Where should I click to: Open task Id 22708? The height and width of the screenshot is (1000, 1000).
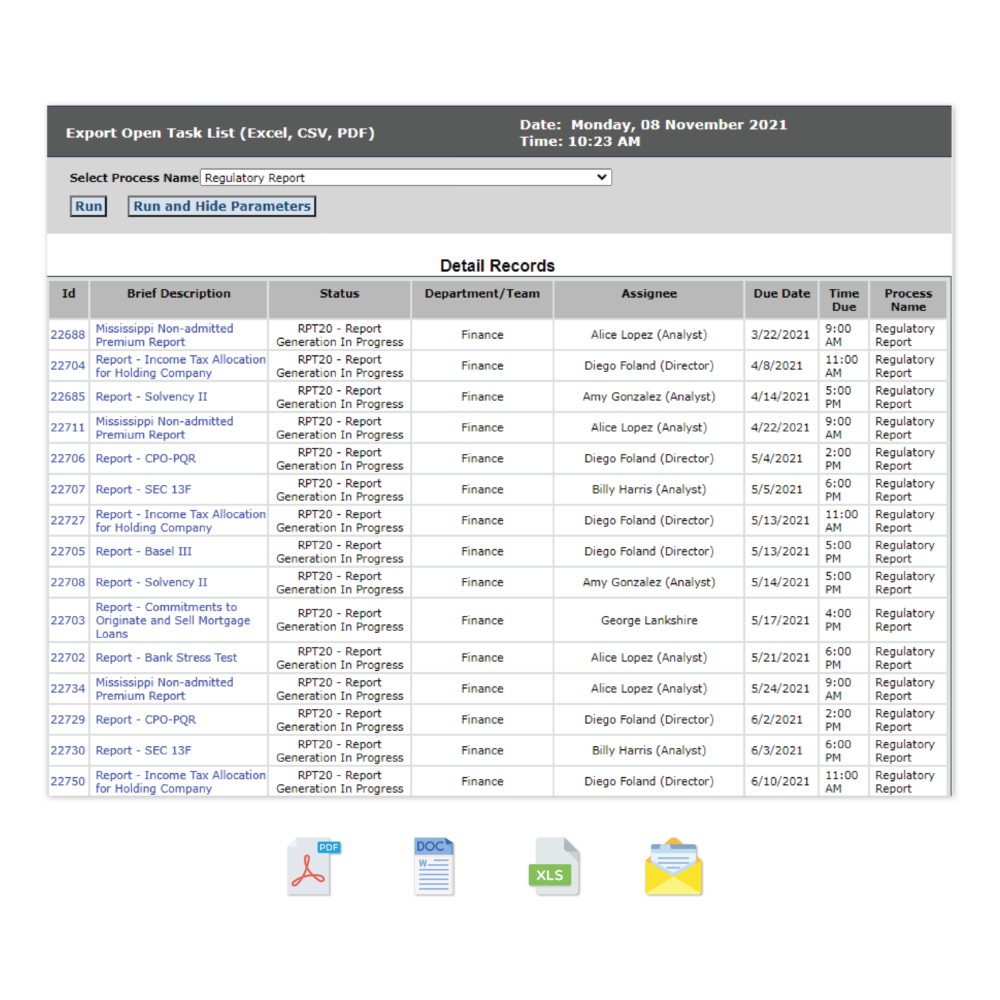tap(68, 582)
